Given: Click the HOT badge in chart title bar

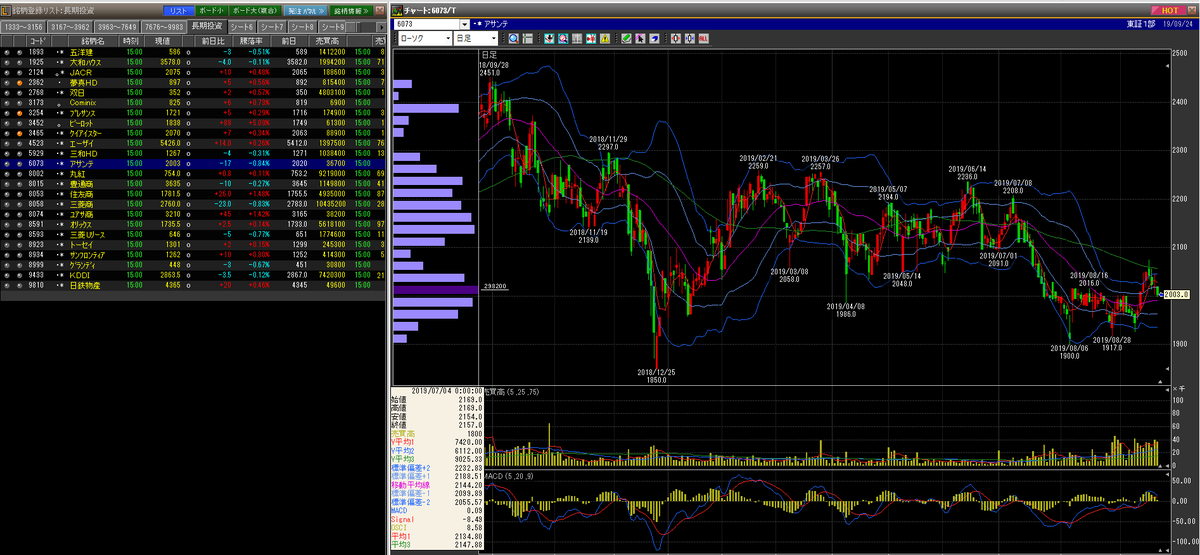Looking at the screenshot, I should tap(1171, 9).
